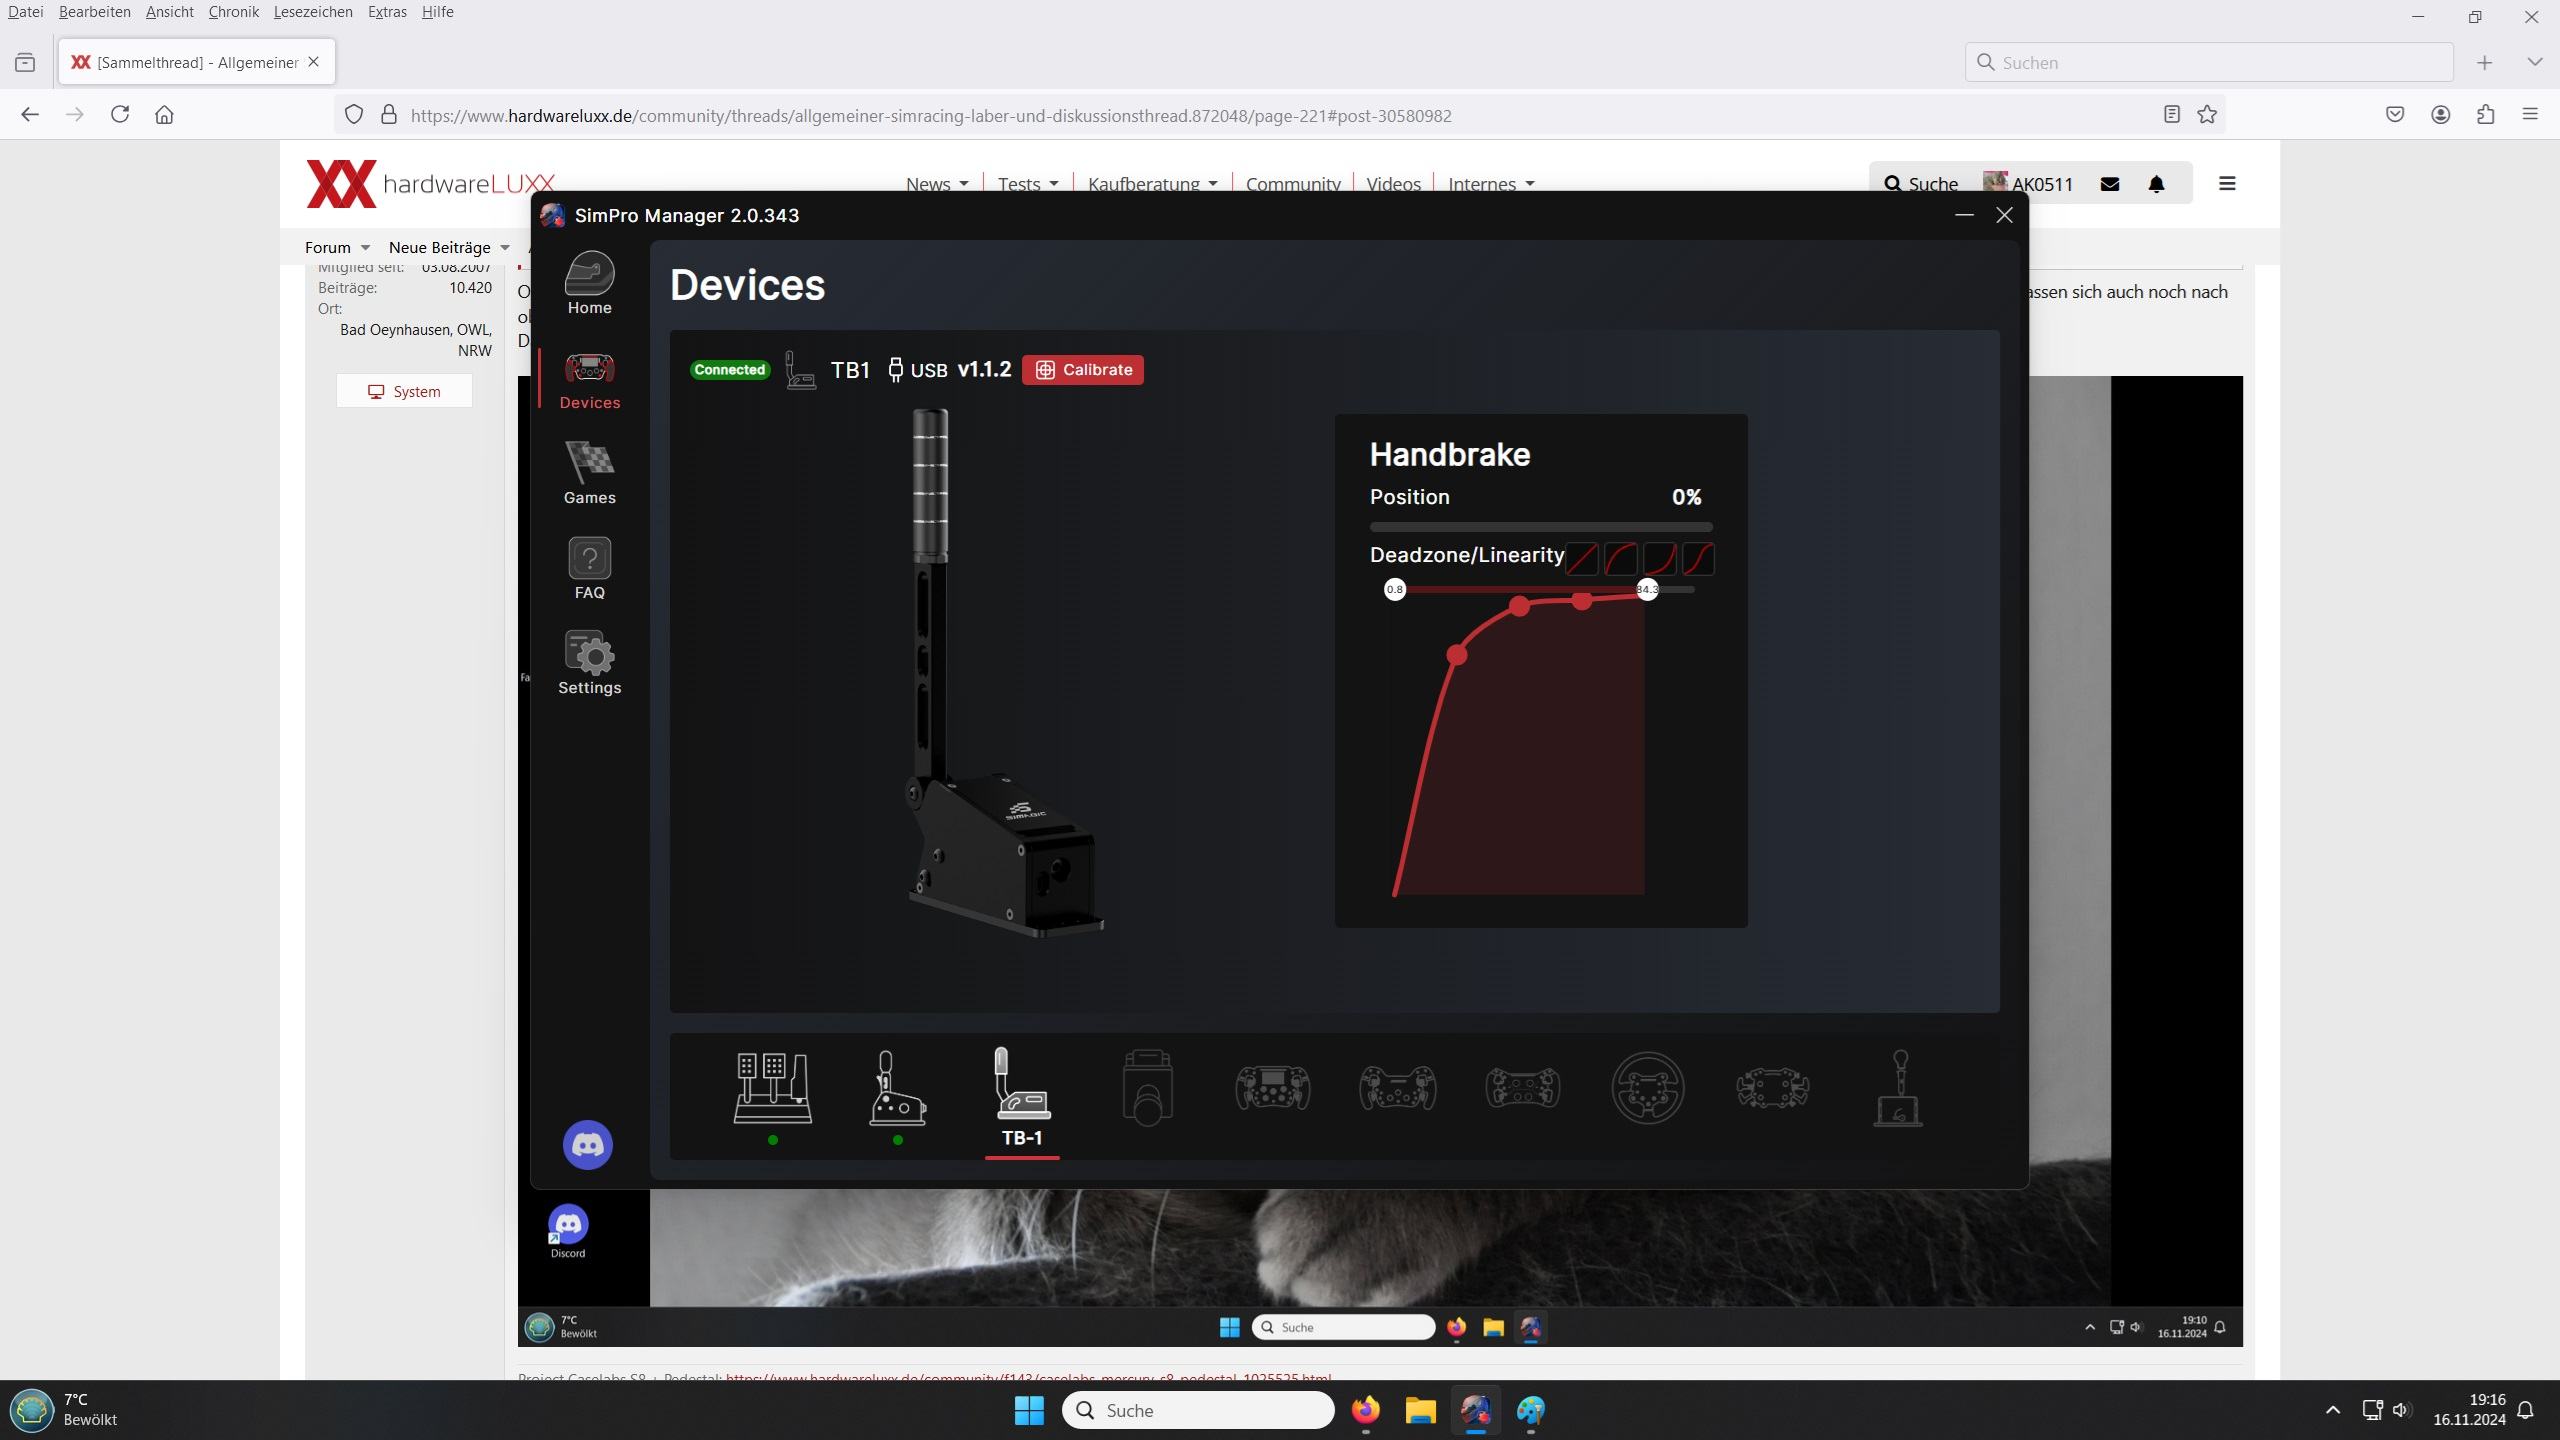Open tracking protection shield icon
Screen dimensions: 2560x1440
pyautogui.click(x=354, y=115)
